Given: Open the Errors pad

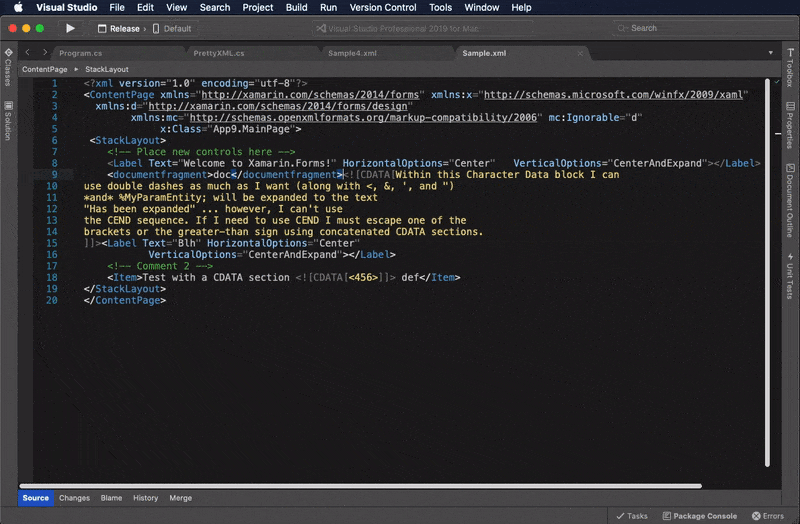Looking at the screenshot, I should [768, 516].
